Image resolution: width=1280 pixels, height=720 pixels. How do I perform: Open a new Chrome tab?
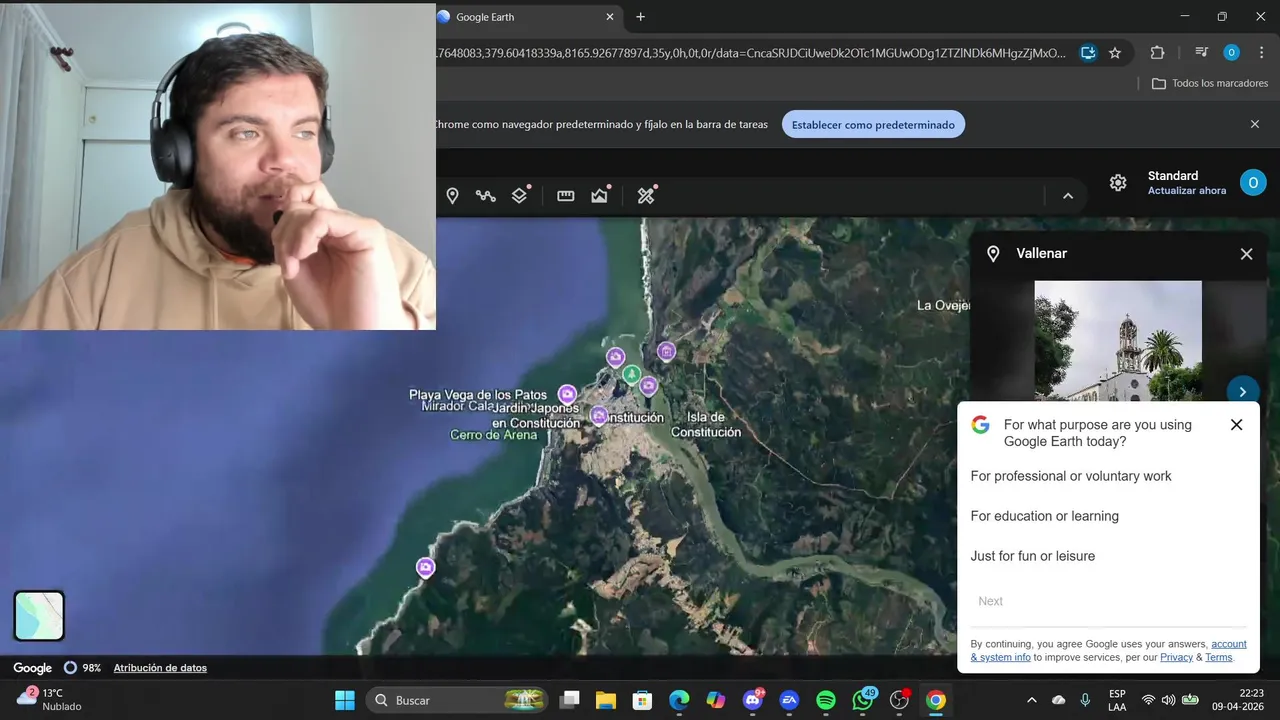pyautogui.click(x=641, y=17)
